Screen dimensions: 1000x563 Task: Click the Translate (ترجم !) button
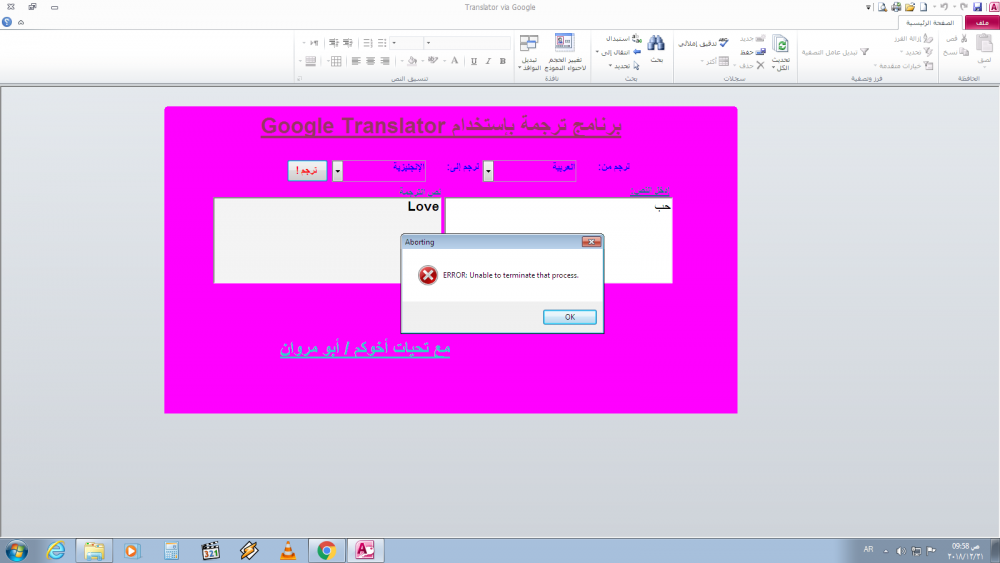[307, 170]
